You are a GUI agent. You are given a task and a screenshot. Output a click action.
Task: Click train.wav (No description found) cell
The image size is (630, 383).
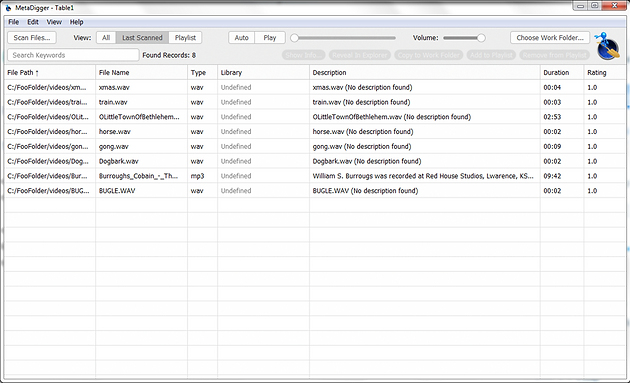coord(425,102)
